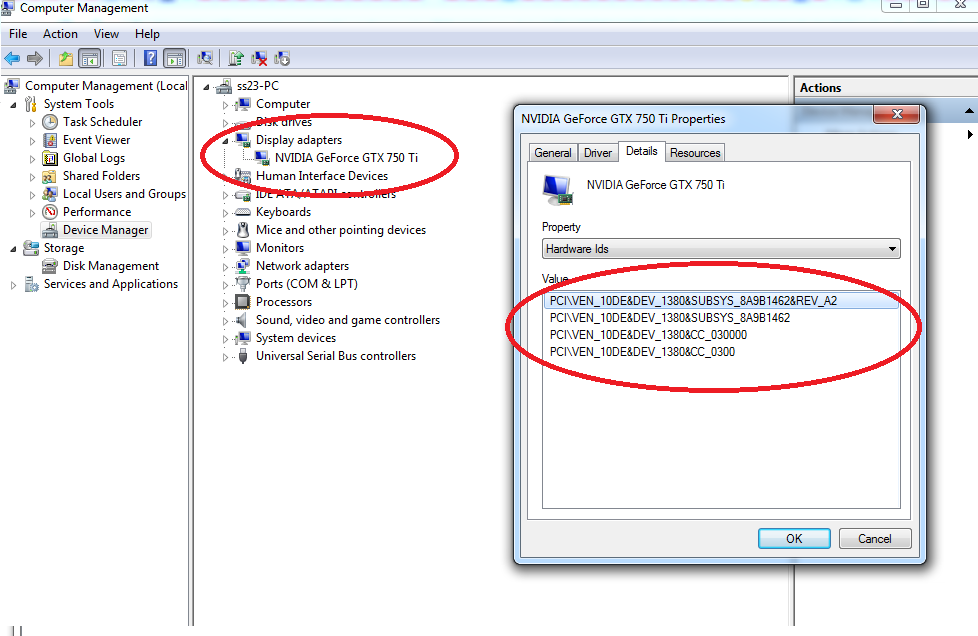Collapse the System Tools tree node
This screenshot has height=636, width=978.
click(13, 105)
